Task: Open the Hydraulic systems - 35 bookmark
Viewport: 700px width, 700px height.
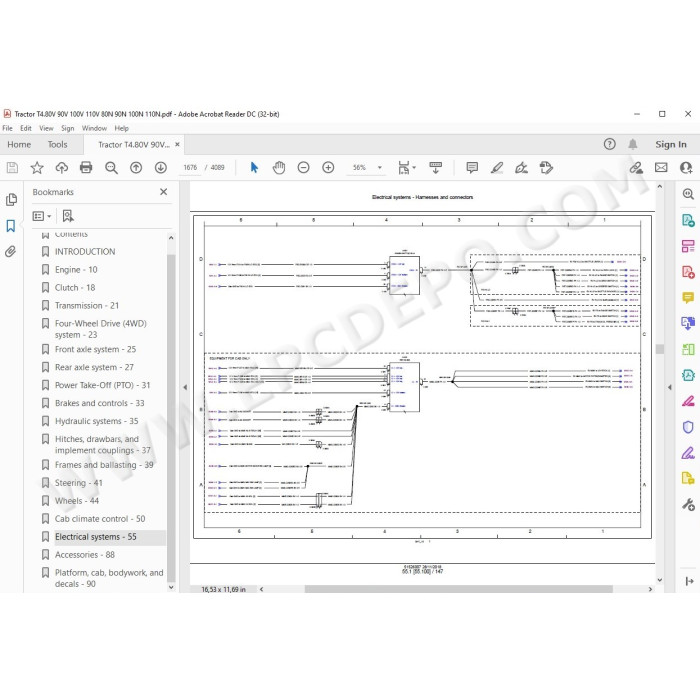Action: (x=96, y=421)
